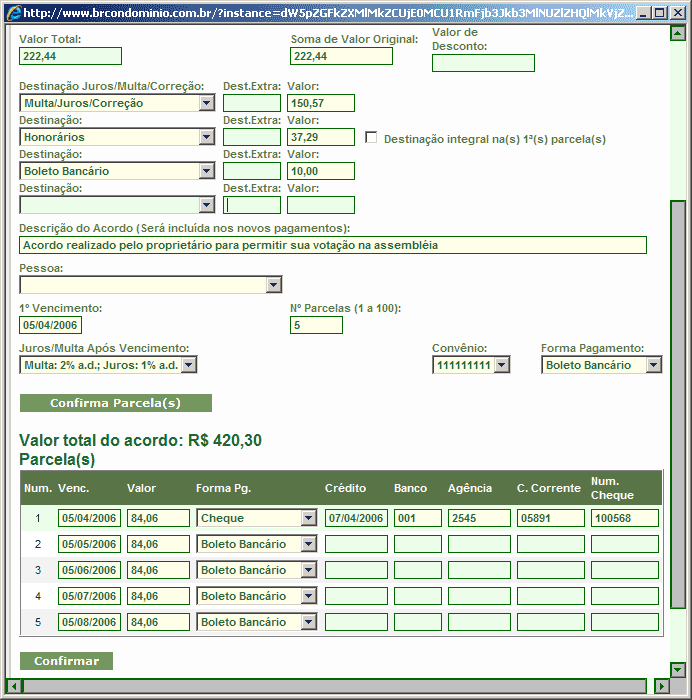Click the empty Banco field in parcela 4
This screenshot has height=700, width=692.
click(418, 596)
